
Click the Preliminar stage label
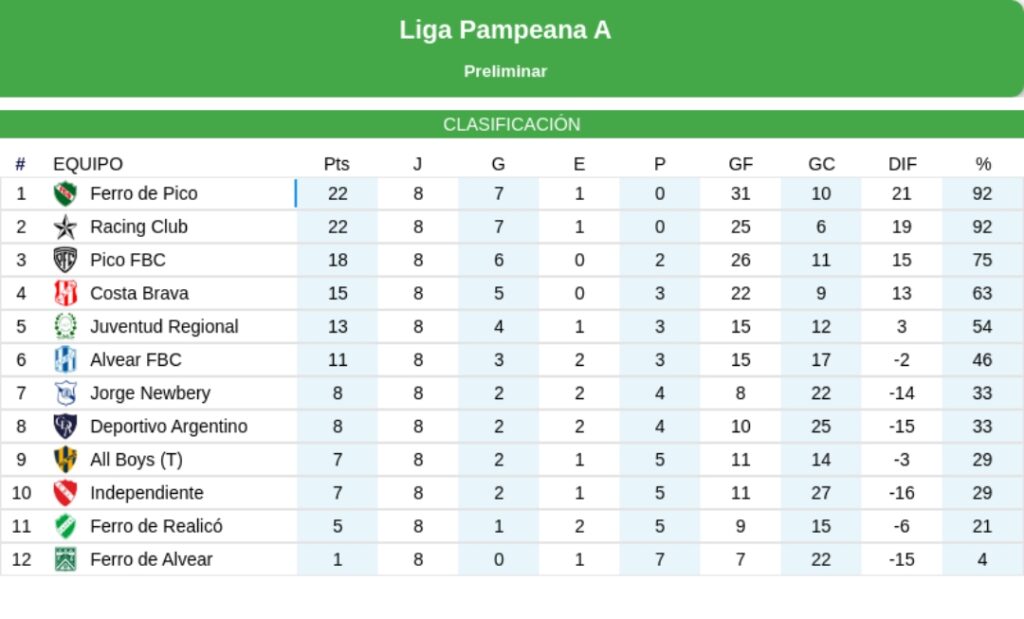505,72
